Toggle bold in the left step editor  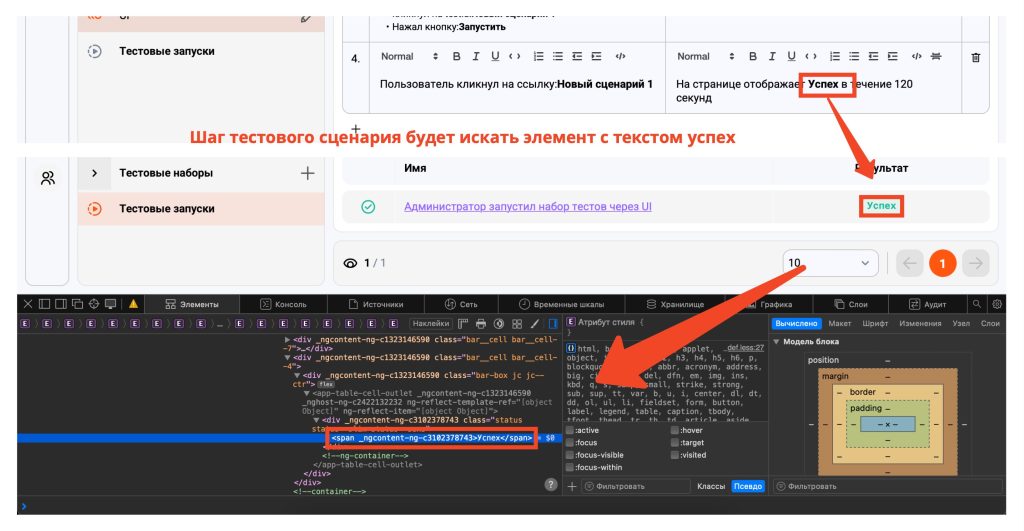tap(457, 57)
